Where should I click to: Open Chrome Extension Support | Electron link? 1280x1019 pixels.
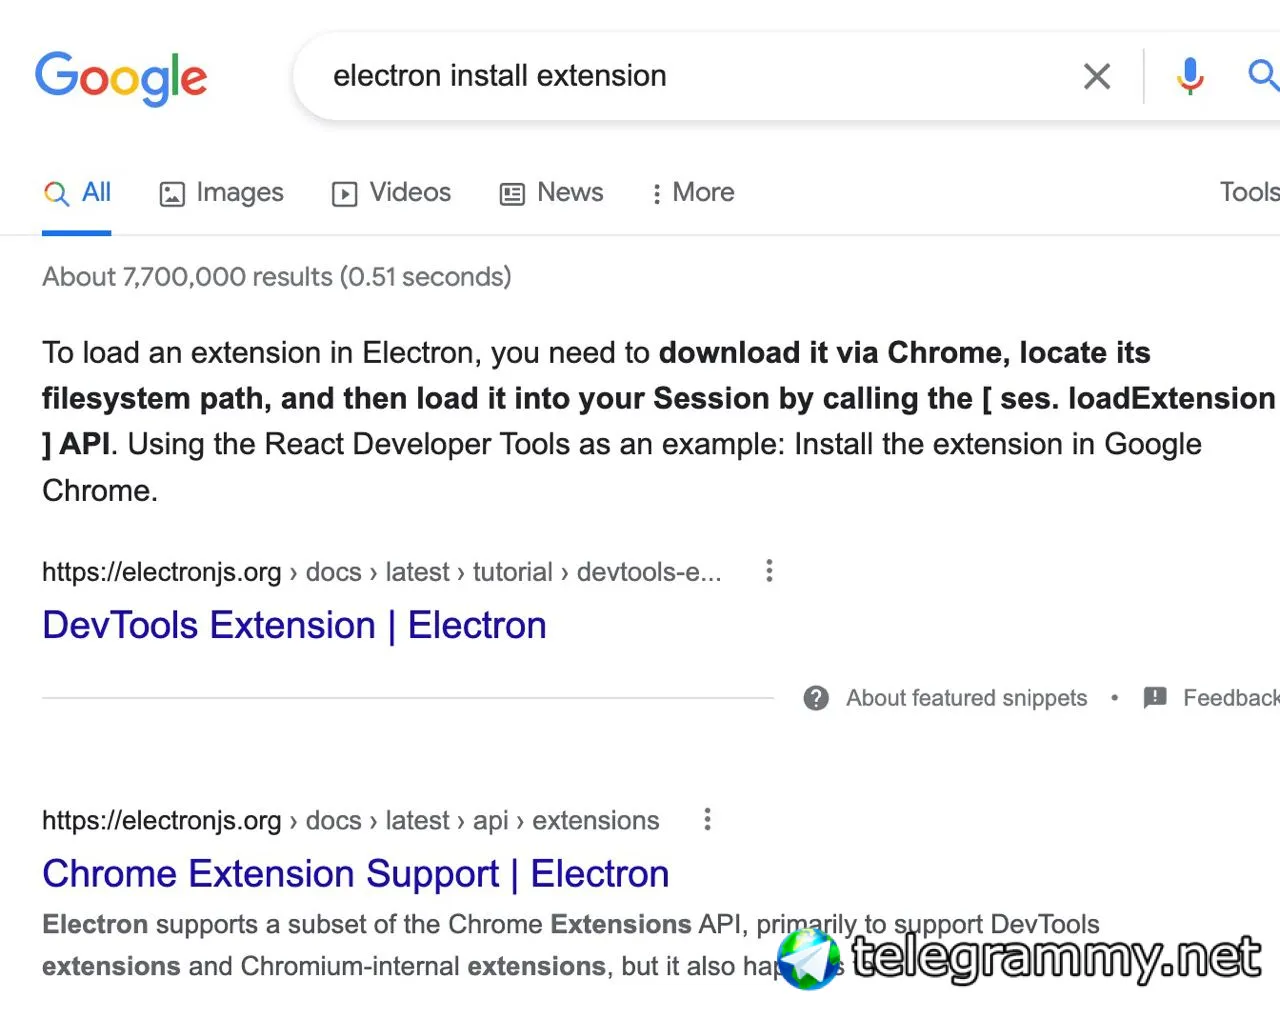coord(355,874)
